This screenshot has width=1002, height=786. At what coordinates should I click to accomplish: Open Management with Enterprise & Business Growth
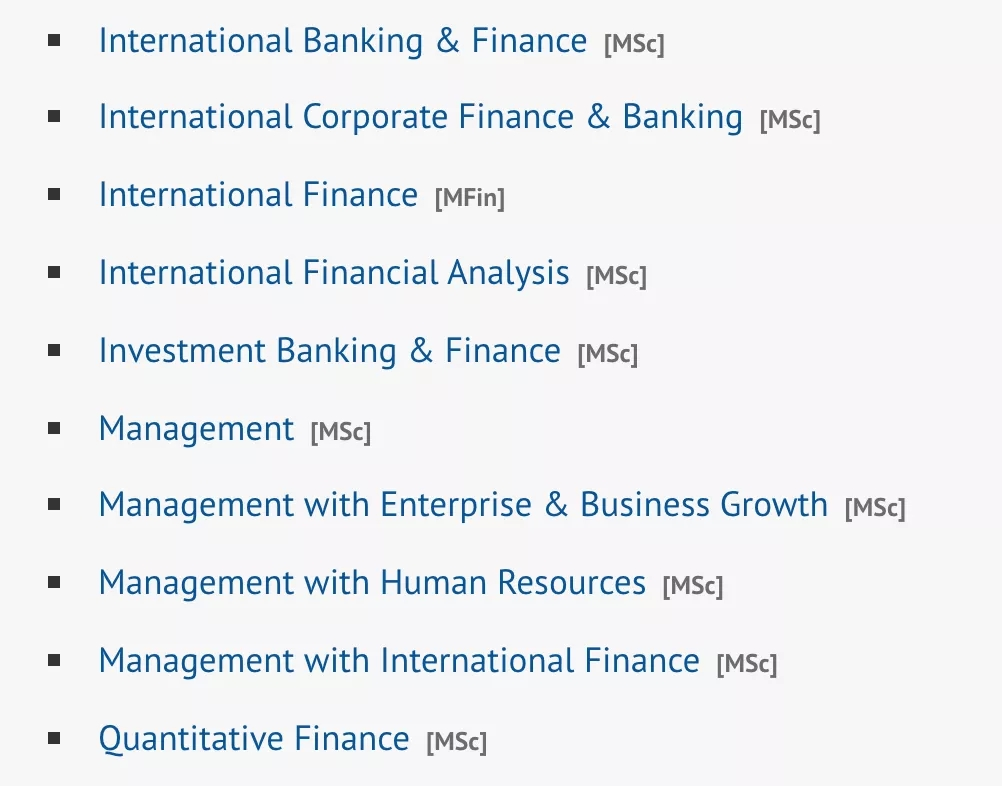pos(463,505)
